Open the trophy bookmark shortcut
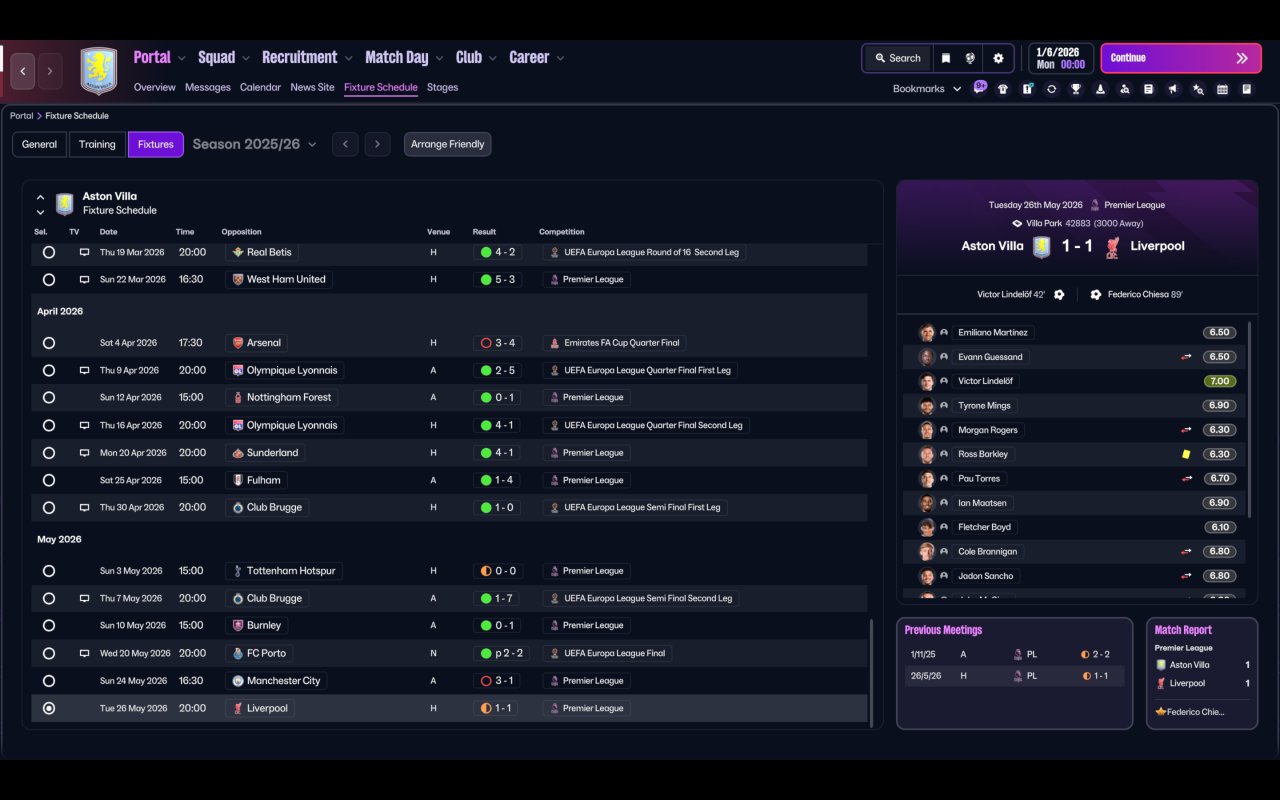Screen dimensions: 1280x800 [x=1076, y=89]
